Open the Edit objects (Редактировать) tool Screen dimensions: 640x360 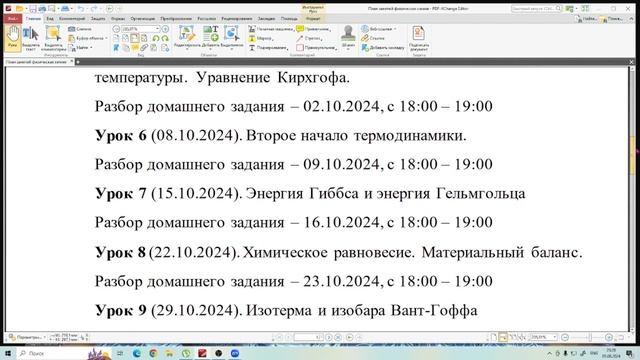point(187,38)
